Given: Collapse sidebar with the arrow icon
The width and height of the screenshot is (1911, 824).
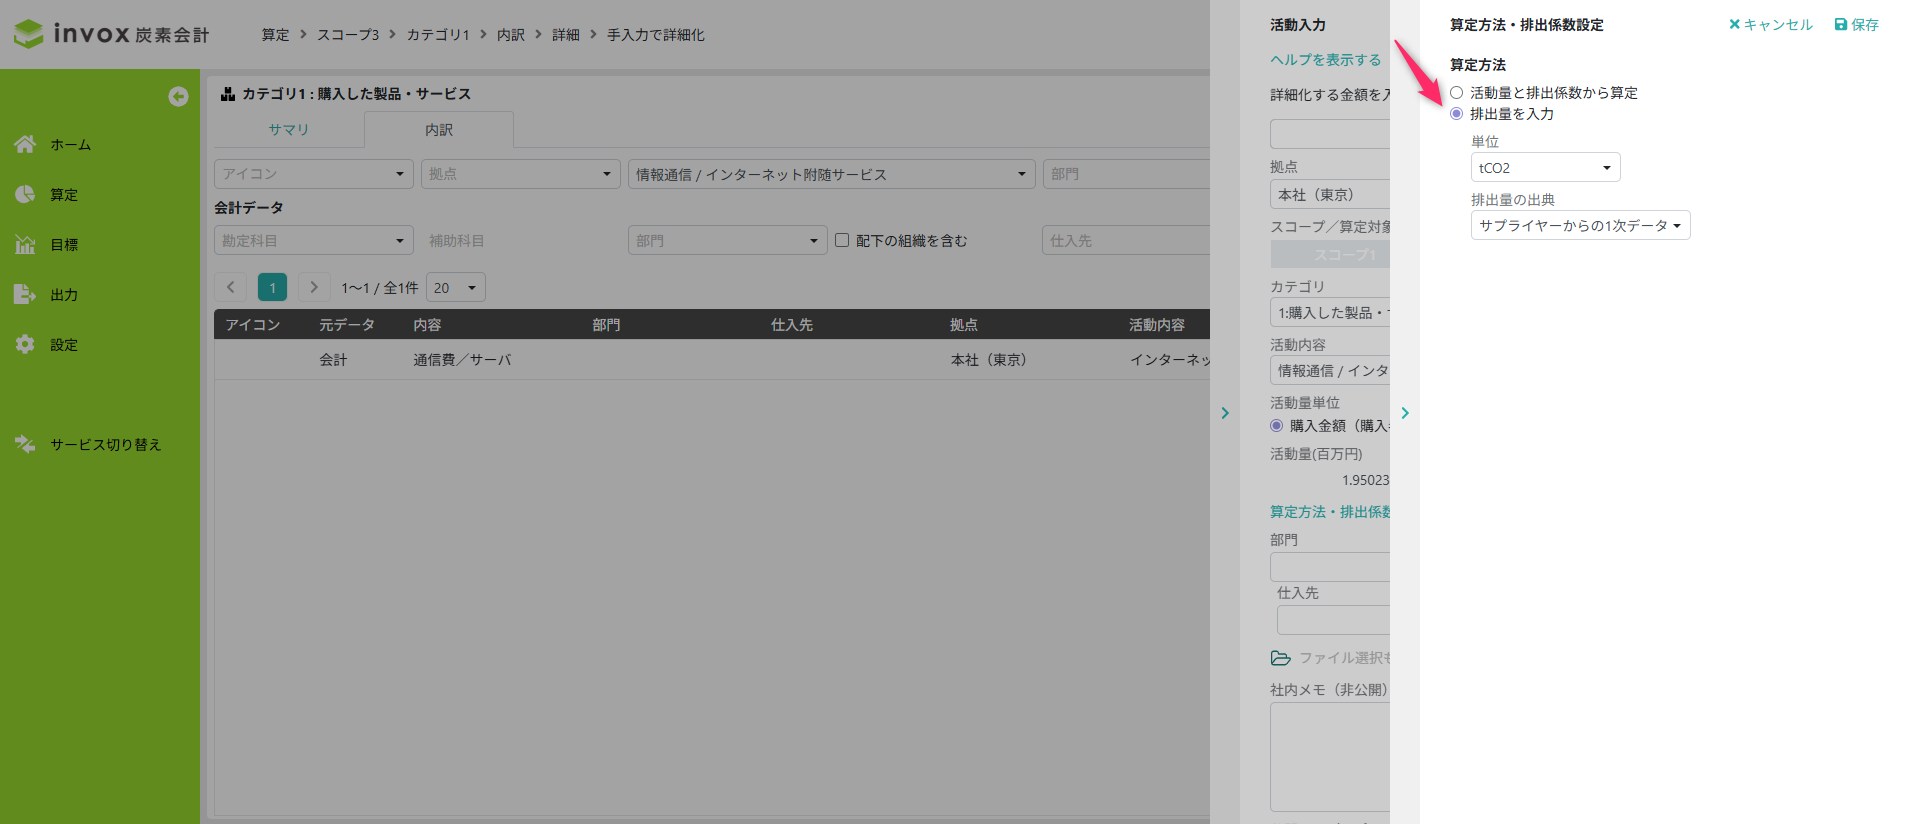Looking at the screenshot, I should tap(178, 96).
